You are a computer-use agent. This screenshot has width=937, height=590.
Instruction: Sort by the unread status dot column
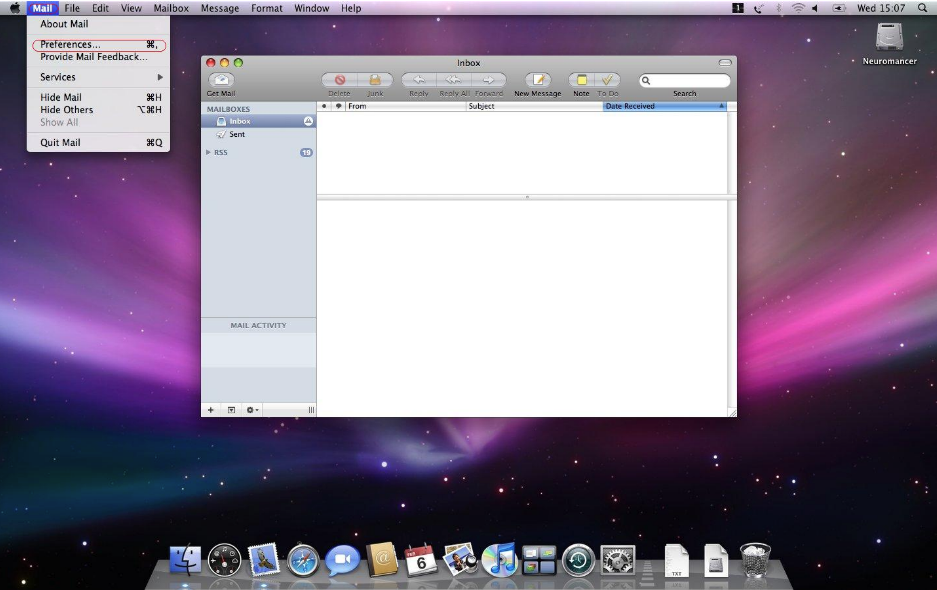point(324,106)
